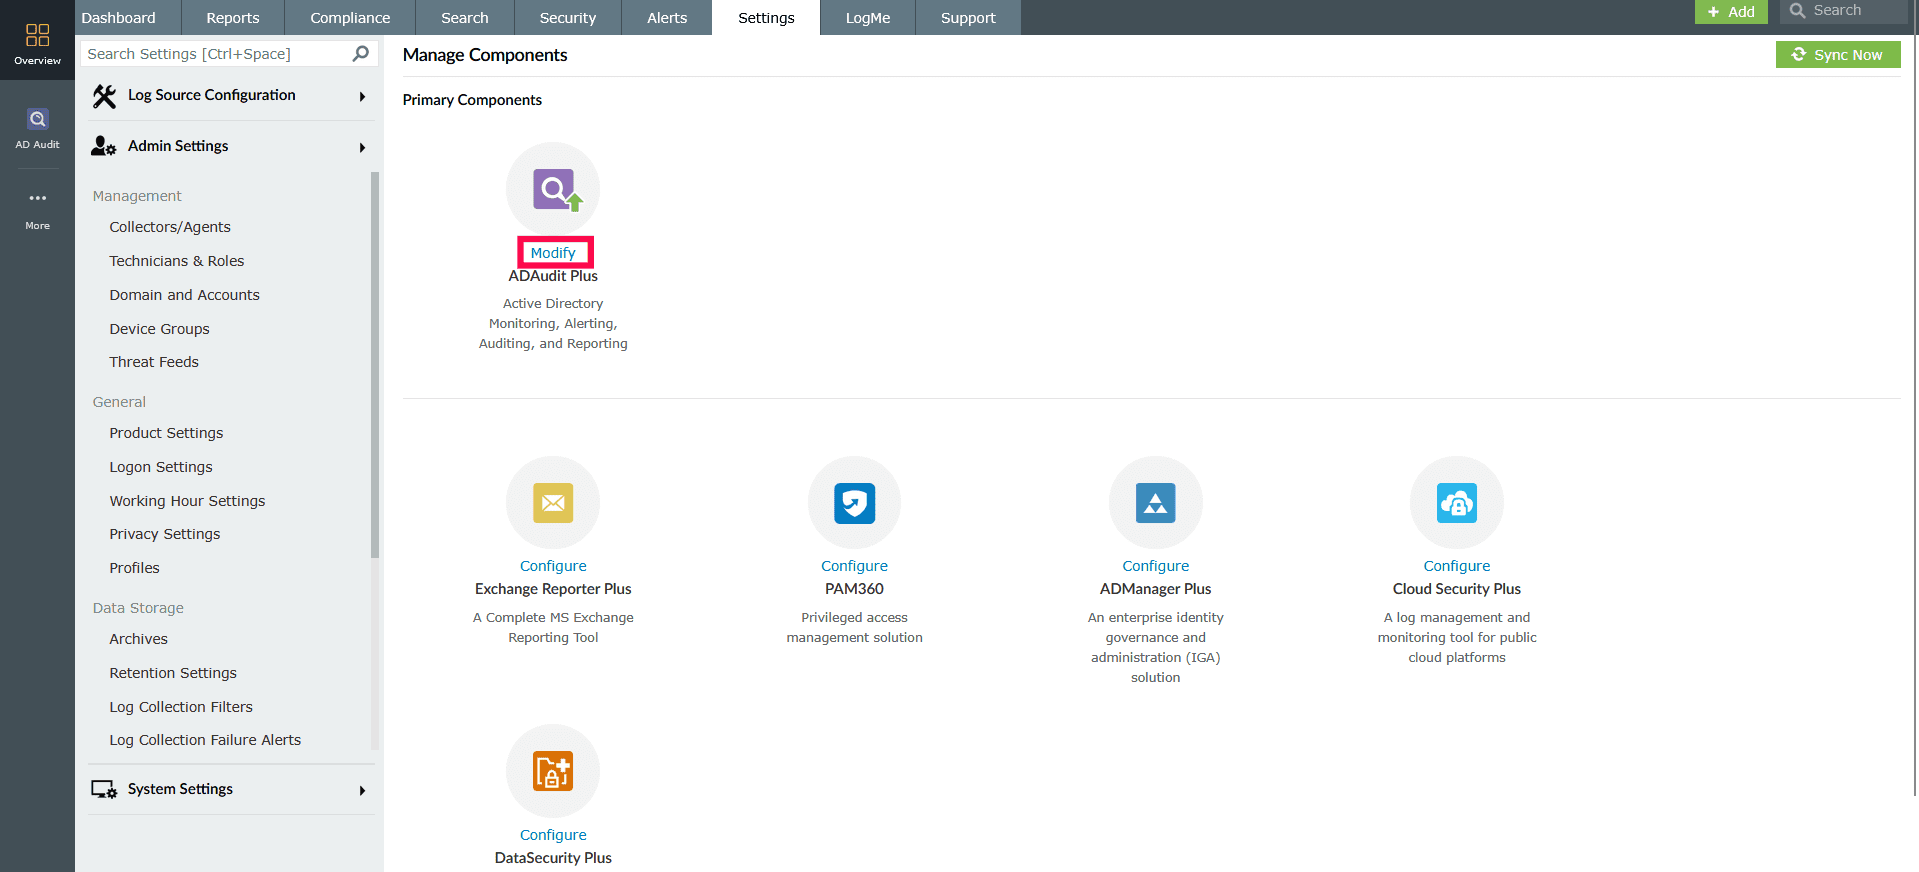Switch to the Reports tab
The image size is (1919, 872).
233,18
